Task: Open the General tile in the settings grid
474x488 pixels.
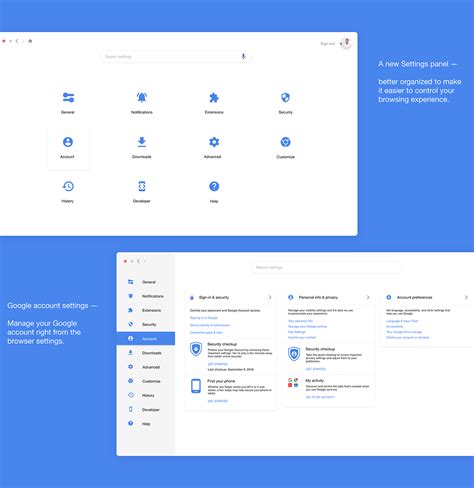Action: click(x=68, y=103)
